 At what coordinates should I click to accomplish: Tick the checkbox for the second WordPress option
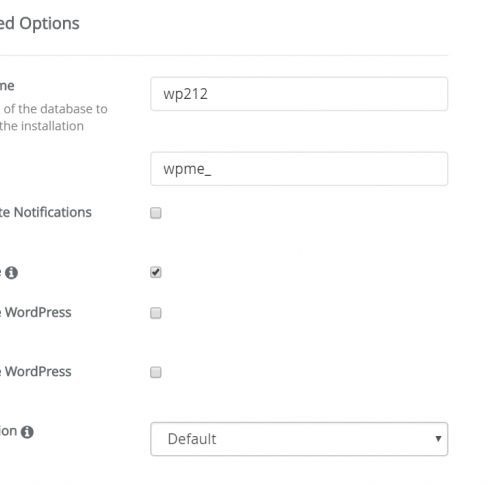click(x=156, y=372)
